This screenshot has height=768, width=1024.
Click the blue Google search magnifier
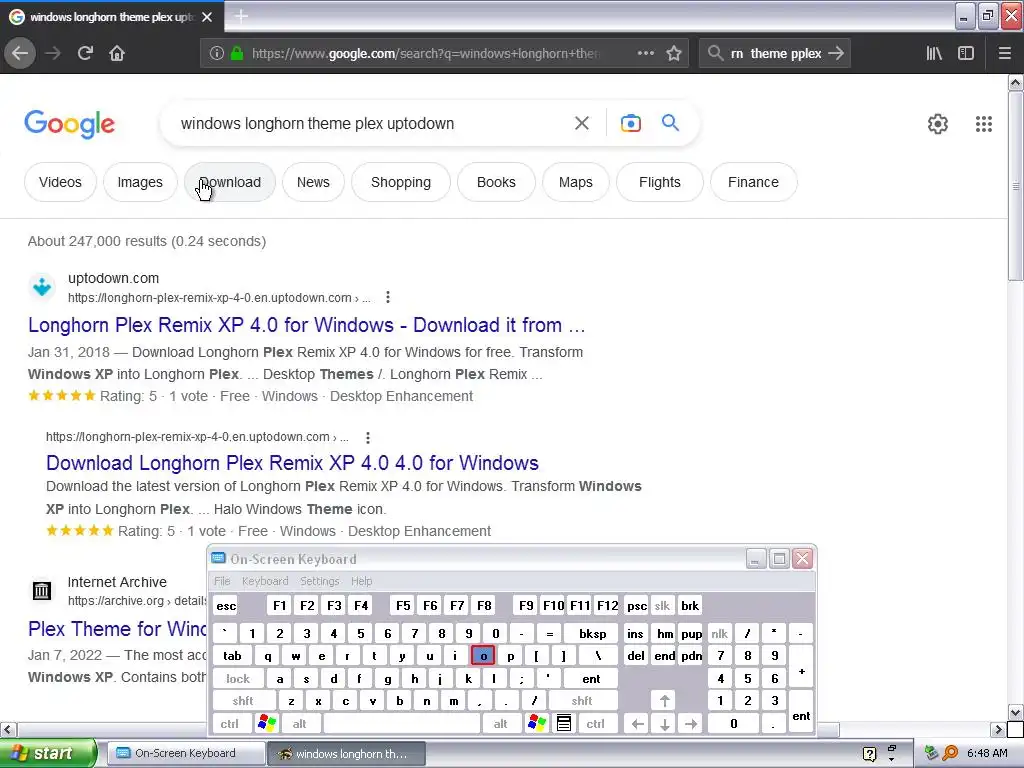(x=670, y=122)
